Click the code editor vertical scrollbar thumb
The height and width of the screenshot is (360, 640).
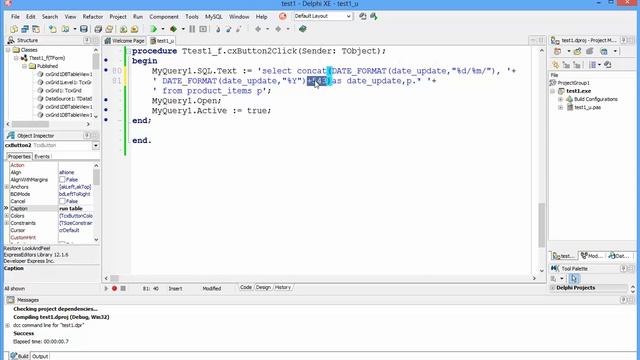pos(542,225)
